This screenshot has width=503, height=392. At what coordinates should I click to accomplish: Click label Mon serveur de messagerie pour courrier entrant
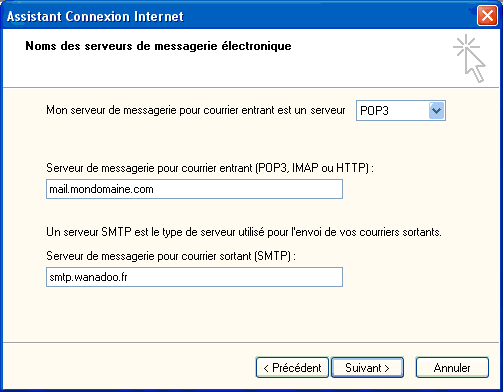(196, 110)
